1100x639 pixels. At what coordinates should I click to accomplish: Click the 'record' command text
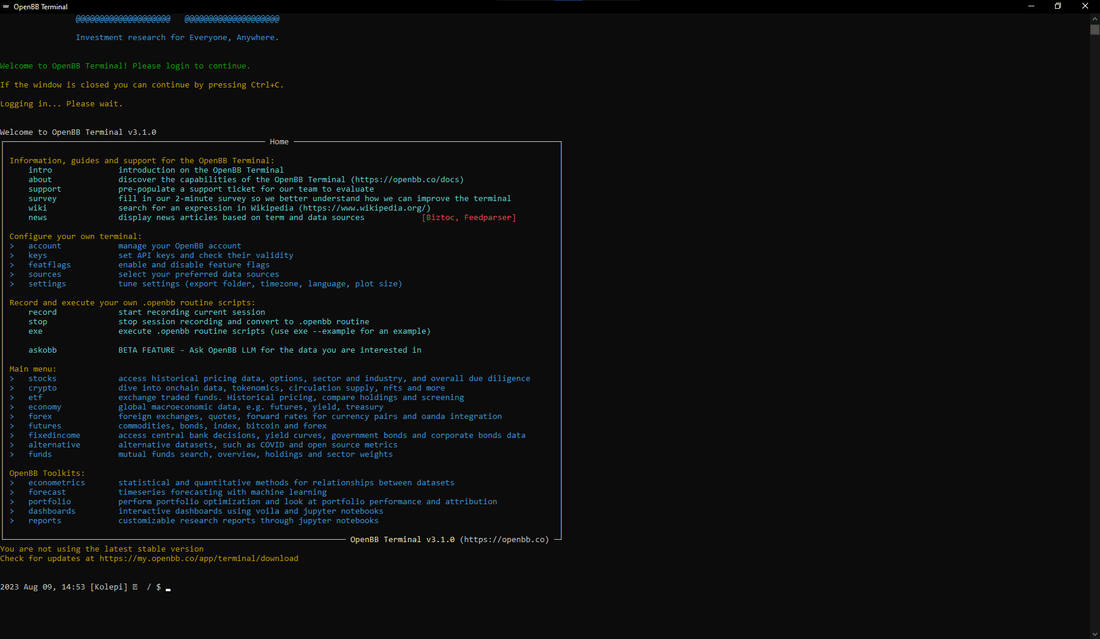tap(43, 312)
